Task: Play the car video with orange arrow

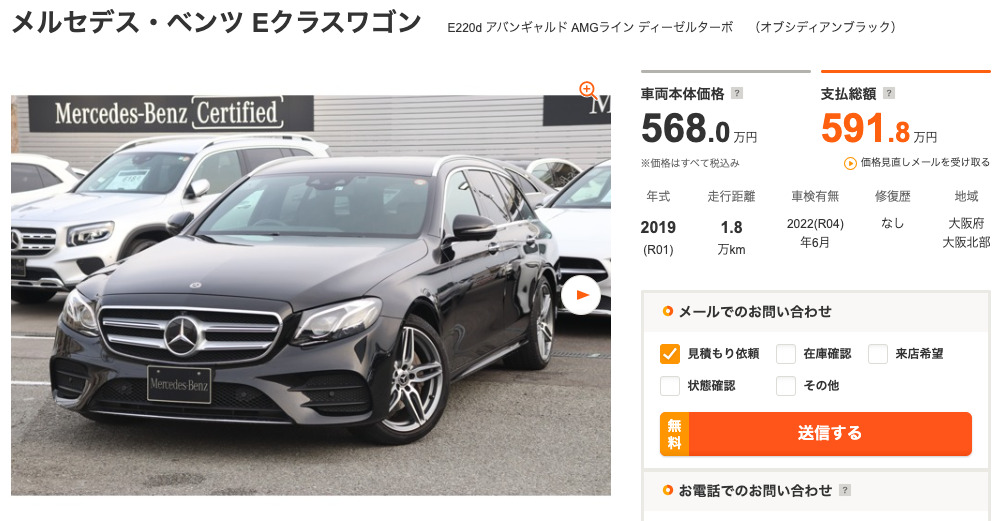Action: coord(580,295)
